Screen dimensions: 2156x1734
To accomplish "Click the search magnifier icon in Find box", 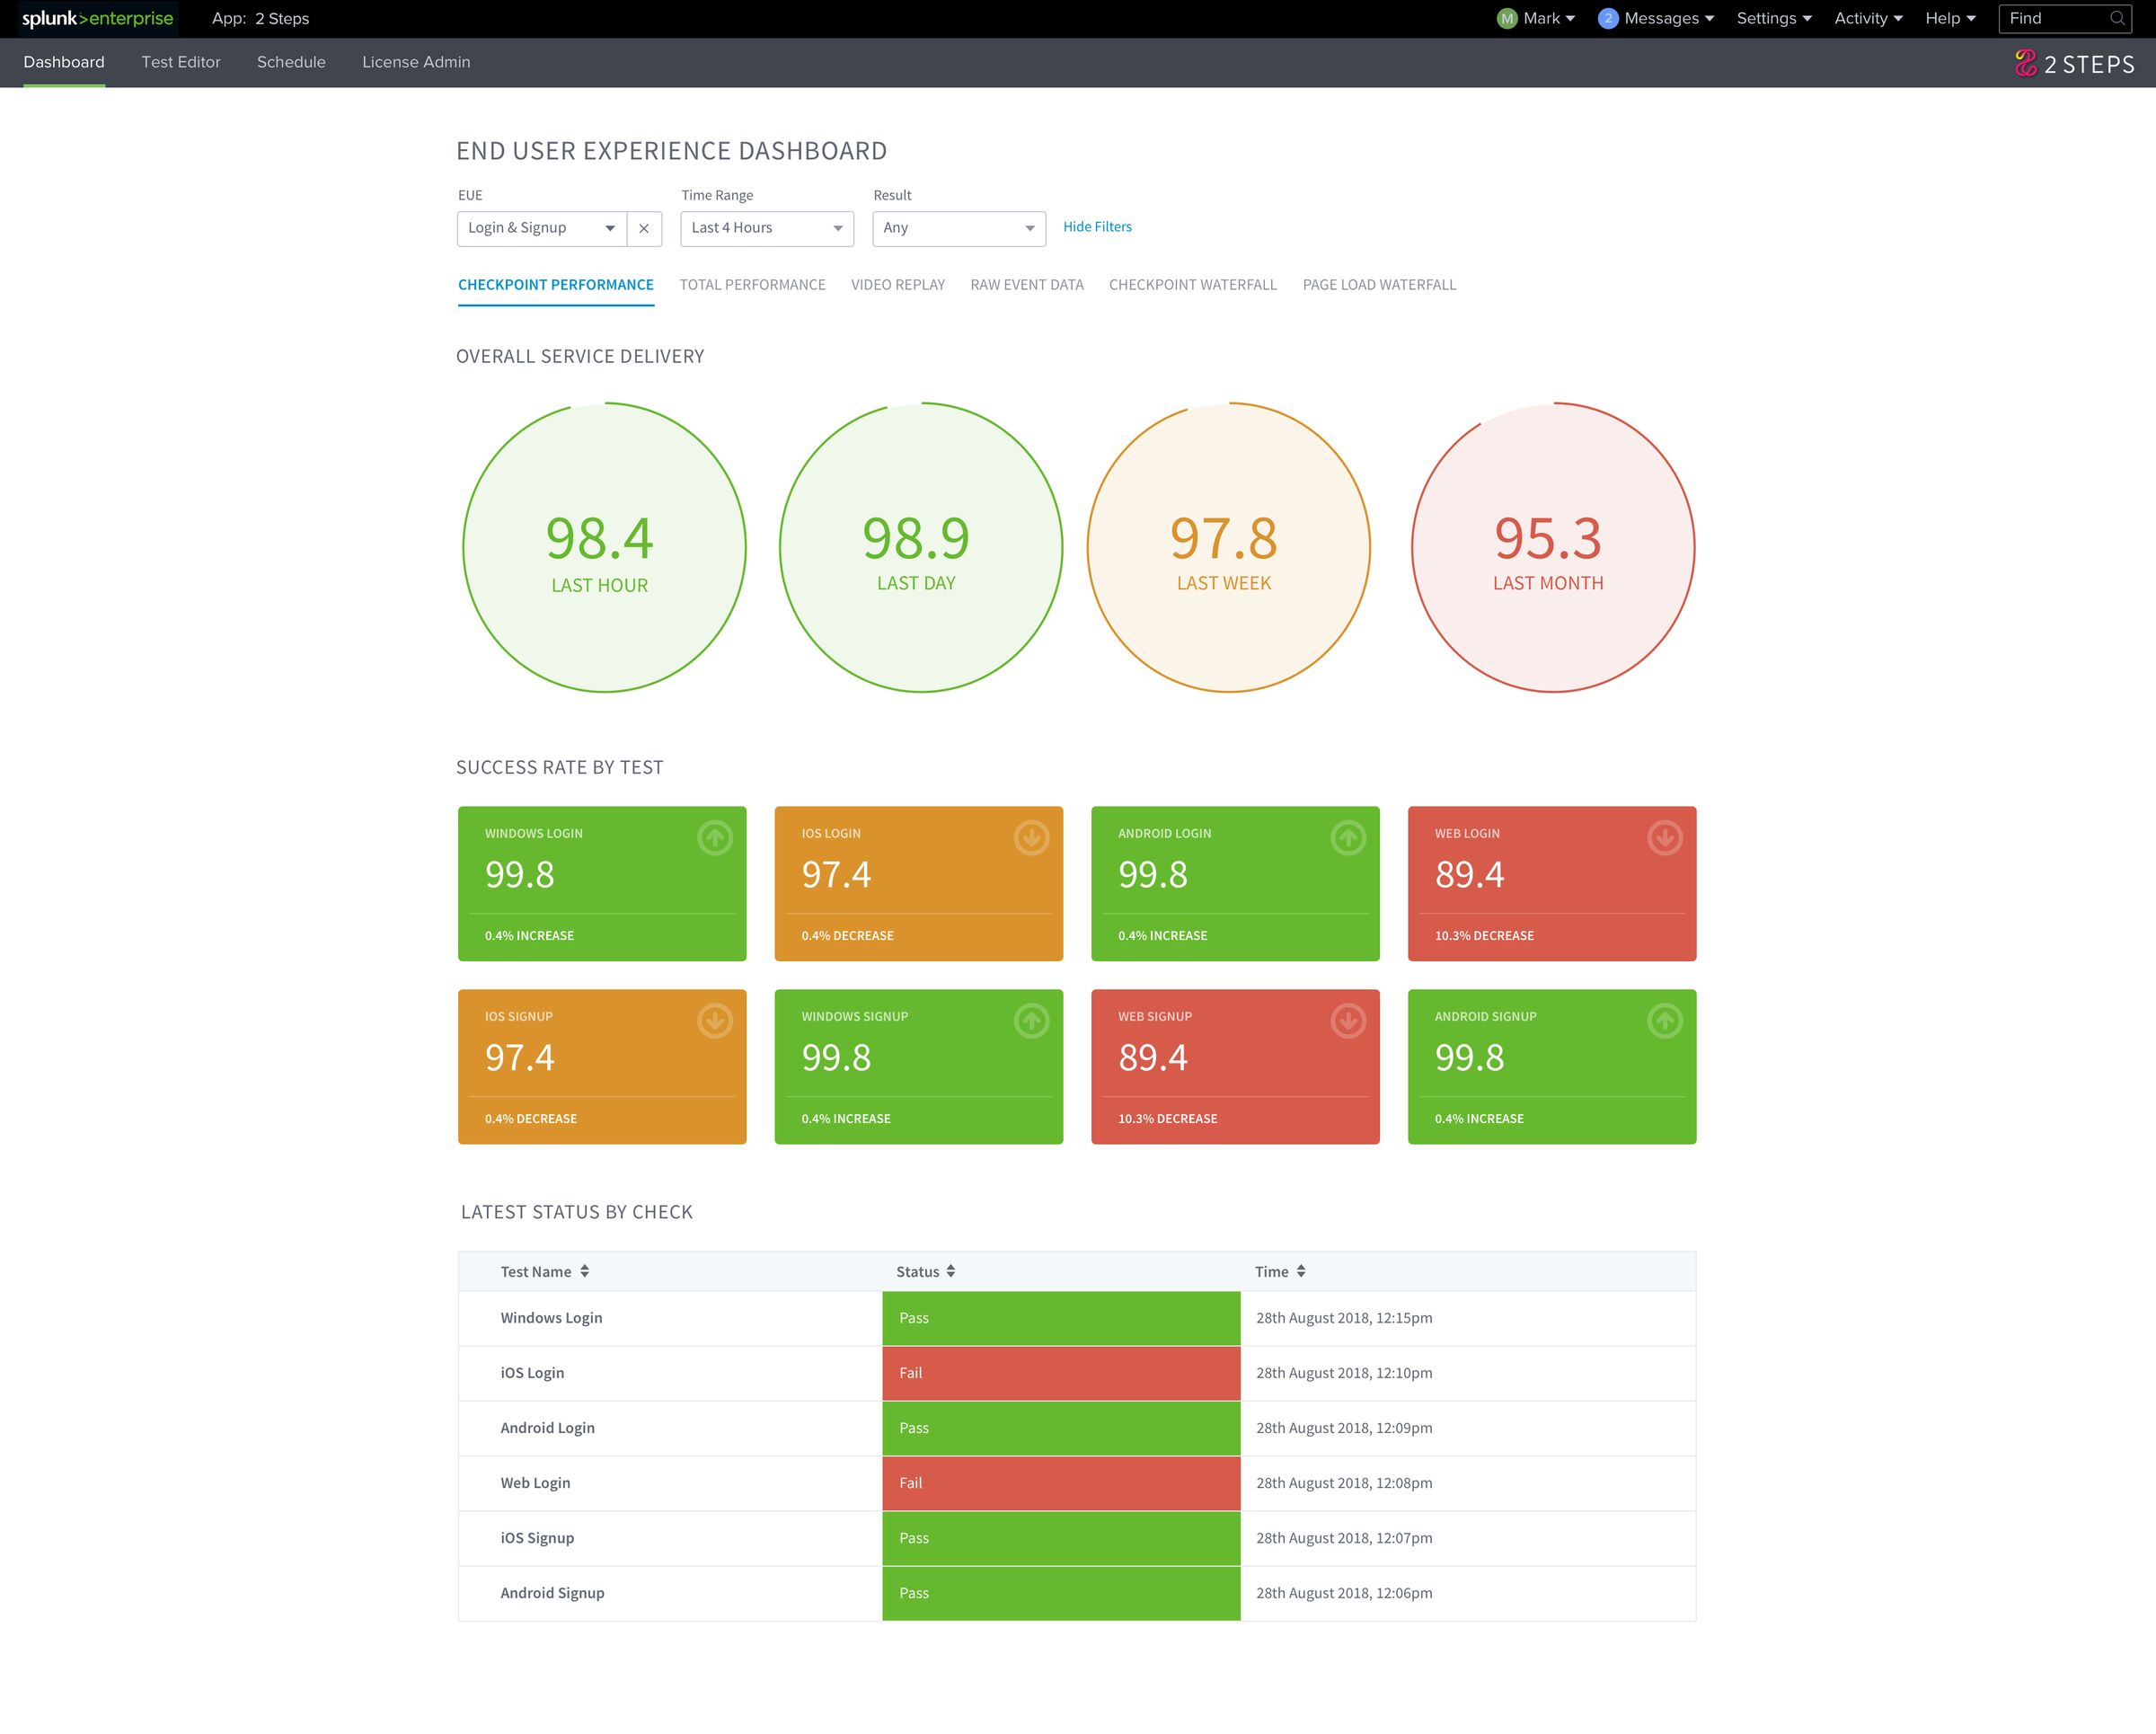I will point(2117,19).
